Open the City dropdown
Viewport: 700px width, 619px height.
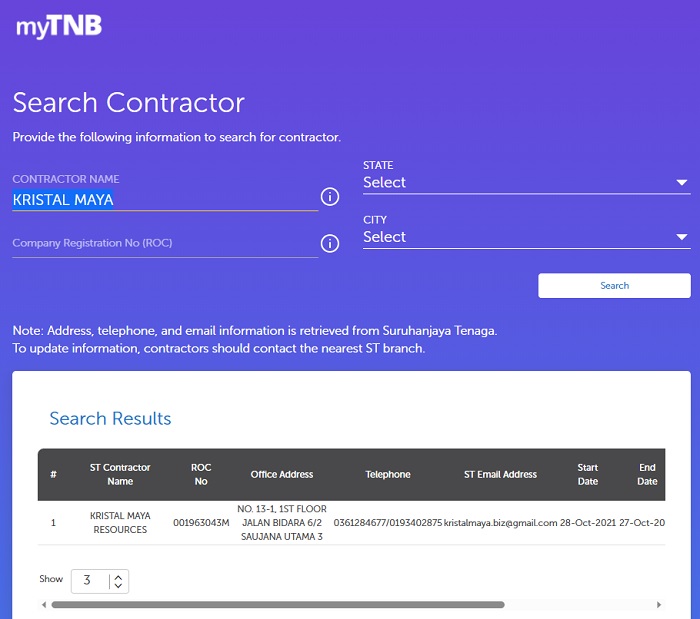coord(526,237)
